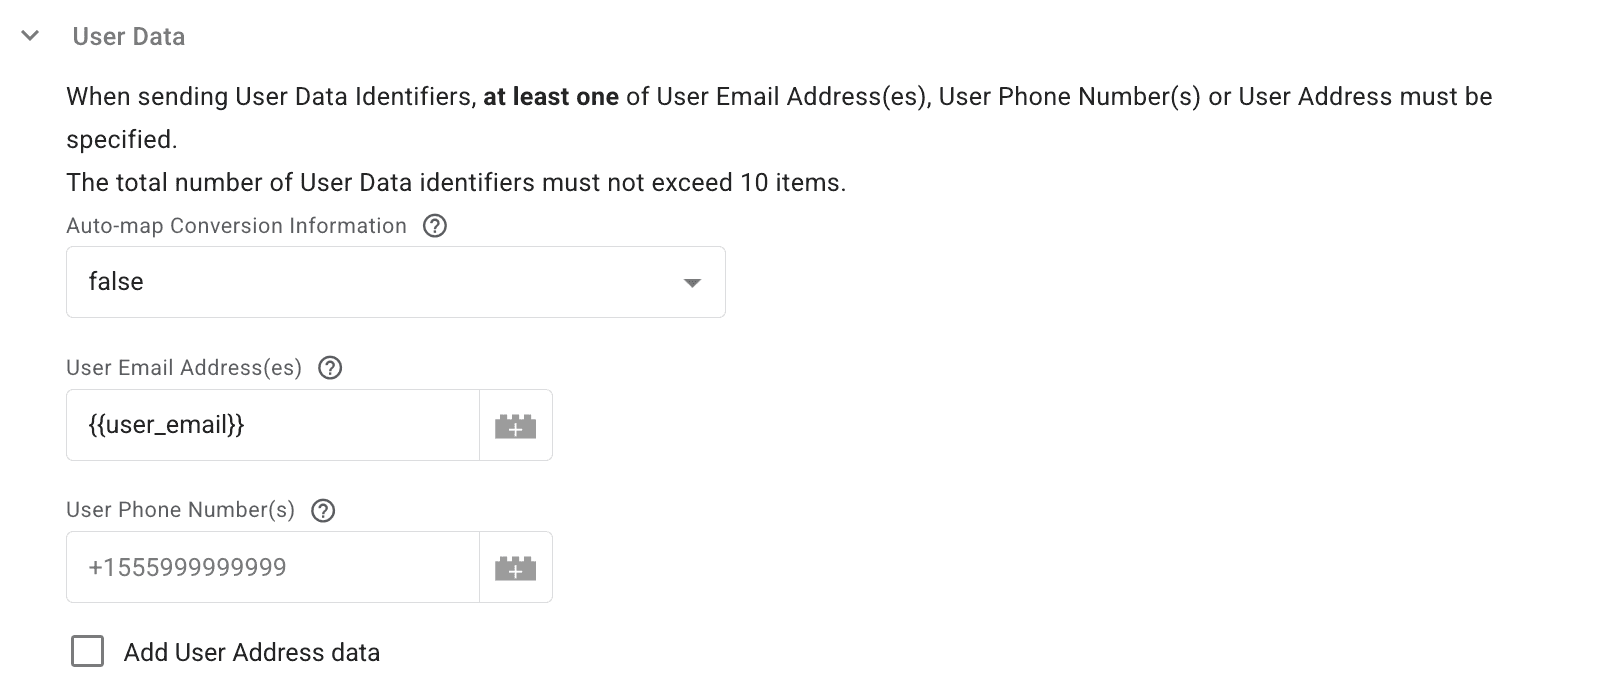Click the Add User Address data label text

[251, 651]
